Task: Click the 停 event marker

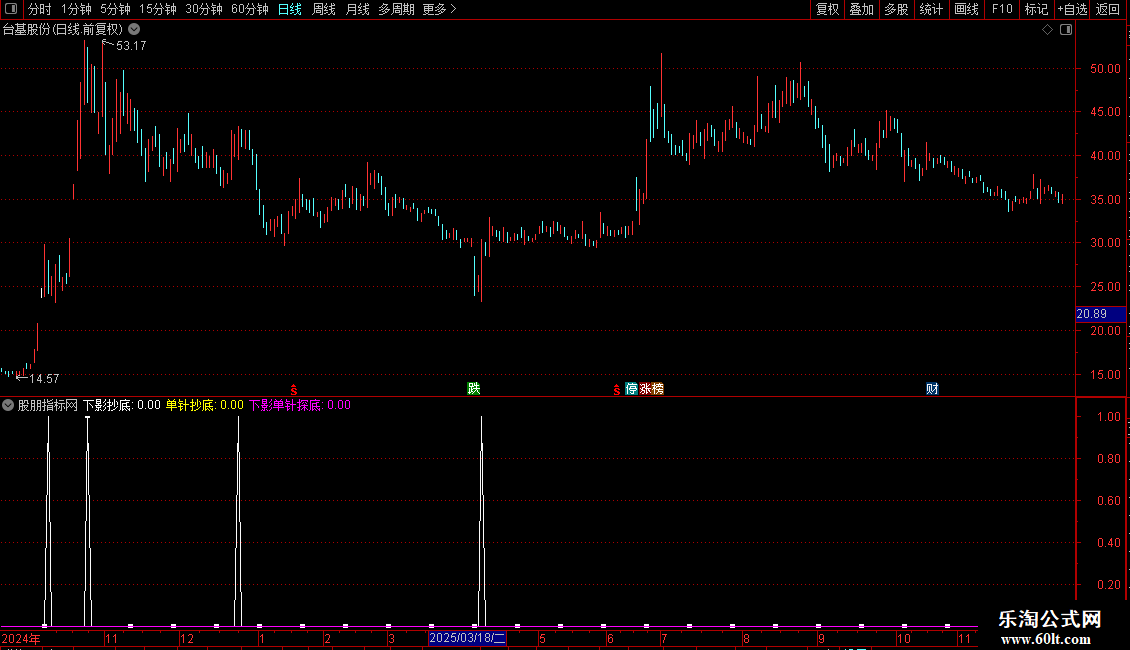Action: click(x=631, y=388)
